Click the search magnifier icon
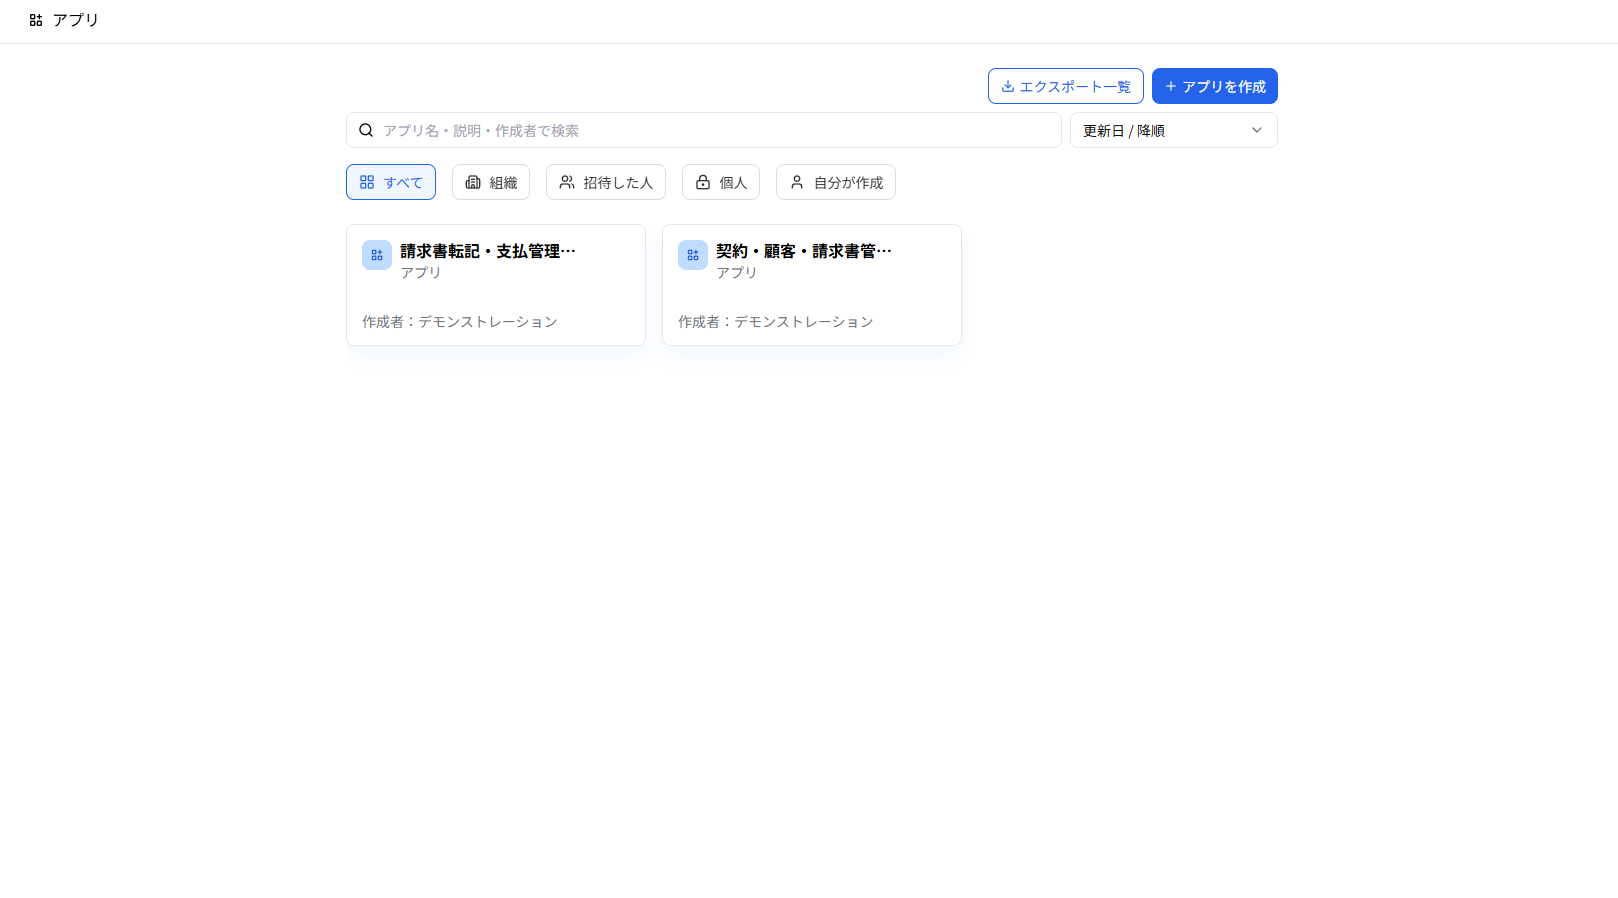 pyautogui.click(x=366, y=130)
